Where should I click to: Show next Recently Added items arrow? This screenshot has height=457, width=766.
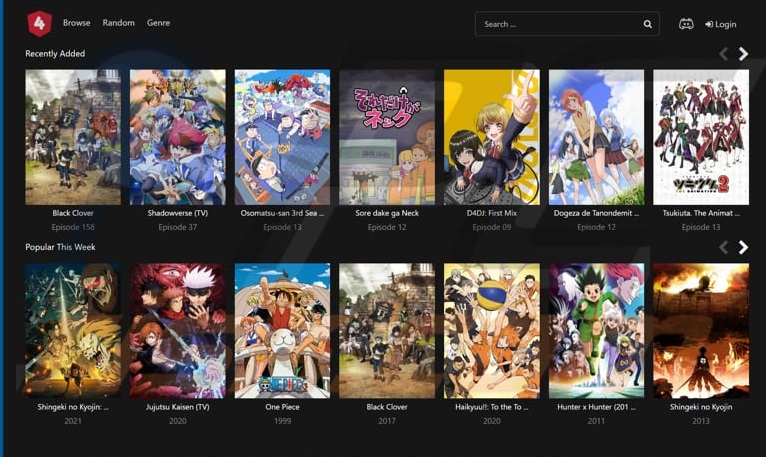[743, 54]
